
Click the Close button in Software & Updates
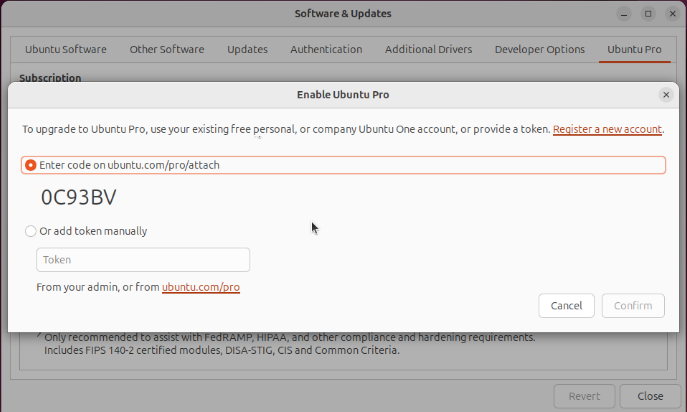(x=650, y=396)
